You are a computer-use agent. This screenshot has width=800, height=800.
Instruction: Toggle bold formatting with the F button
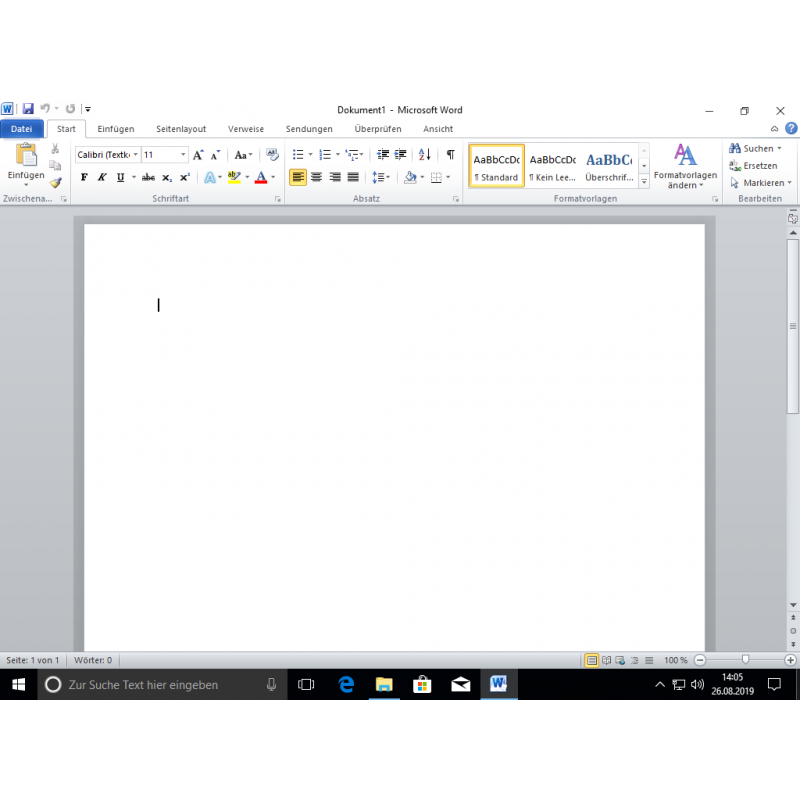point(84,177)
